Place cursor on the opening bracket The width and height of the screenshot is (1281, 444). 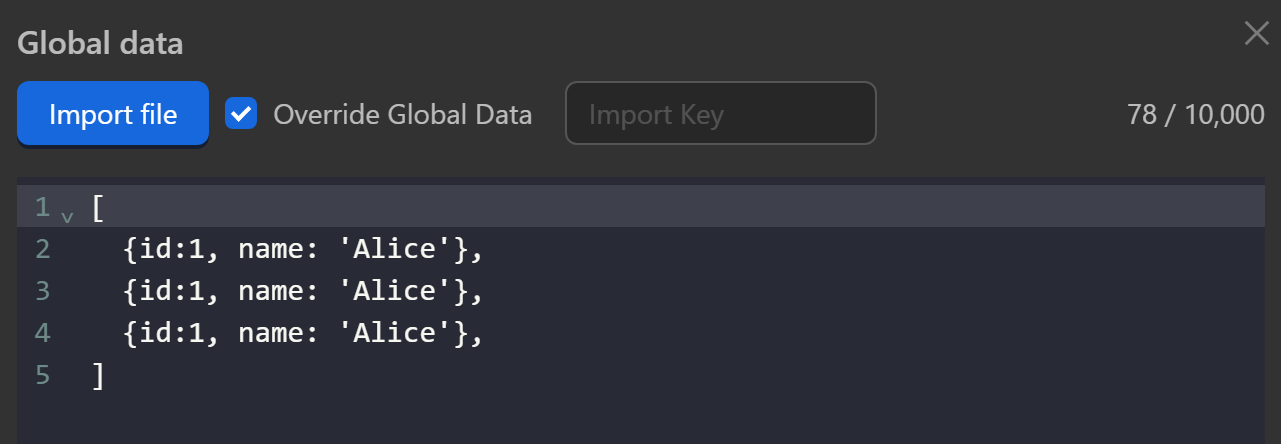pos(98,208)
